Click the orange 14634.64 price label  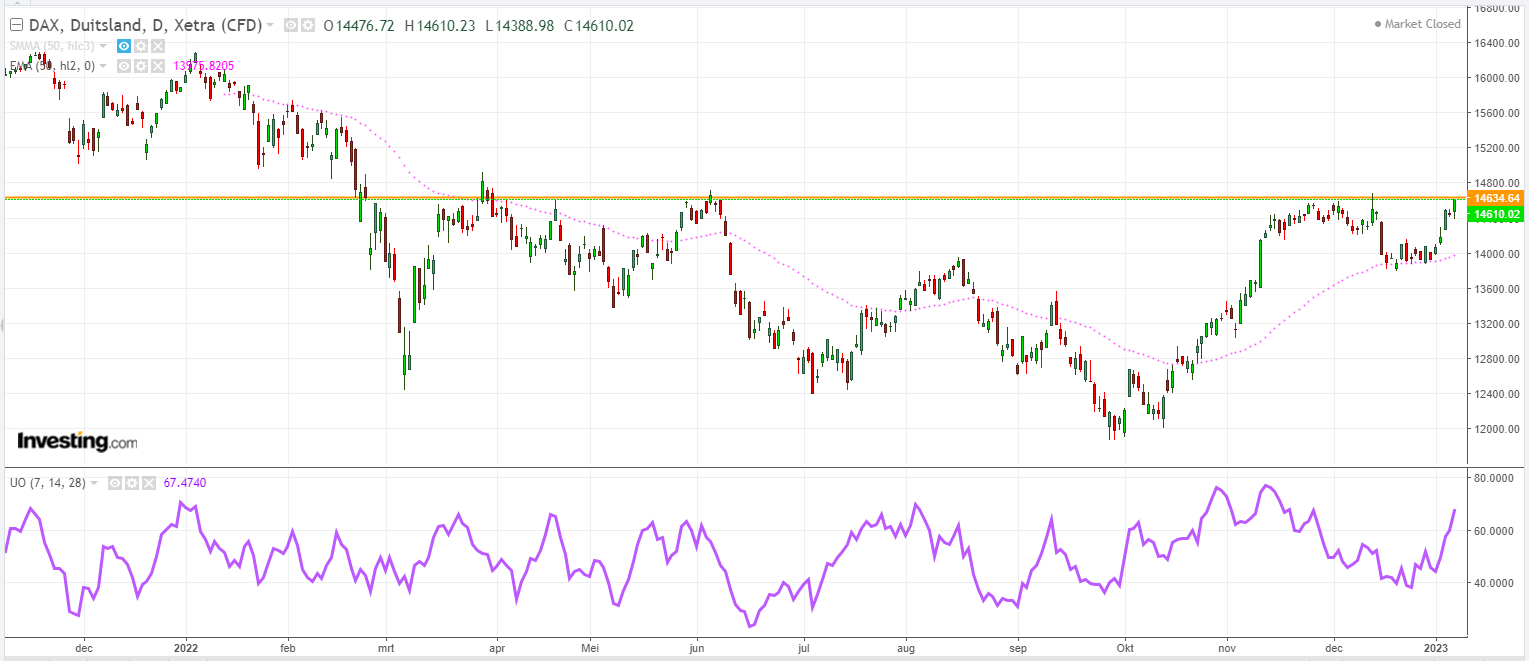(x=1497, y=198)
